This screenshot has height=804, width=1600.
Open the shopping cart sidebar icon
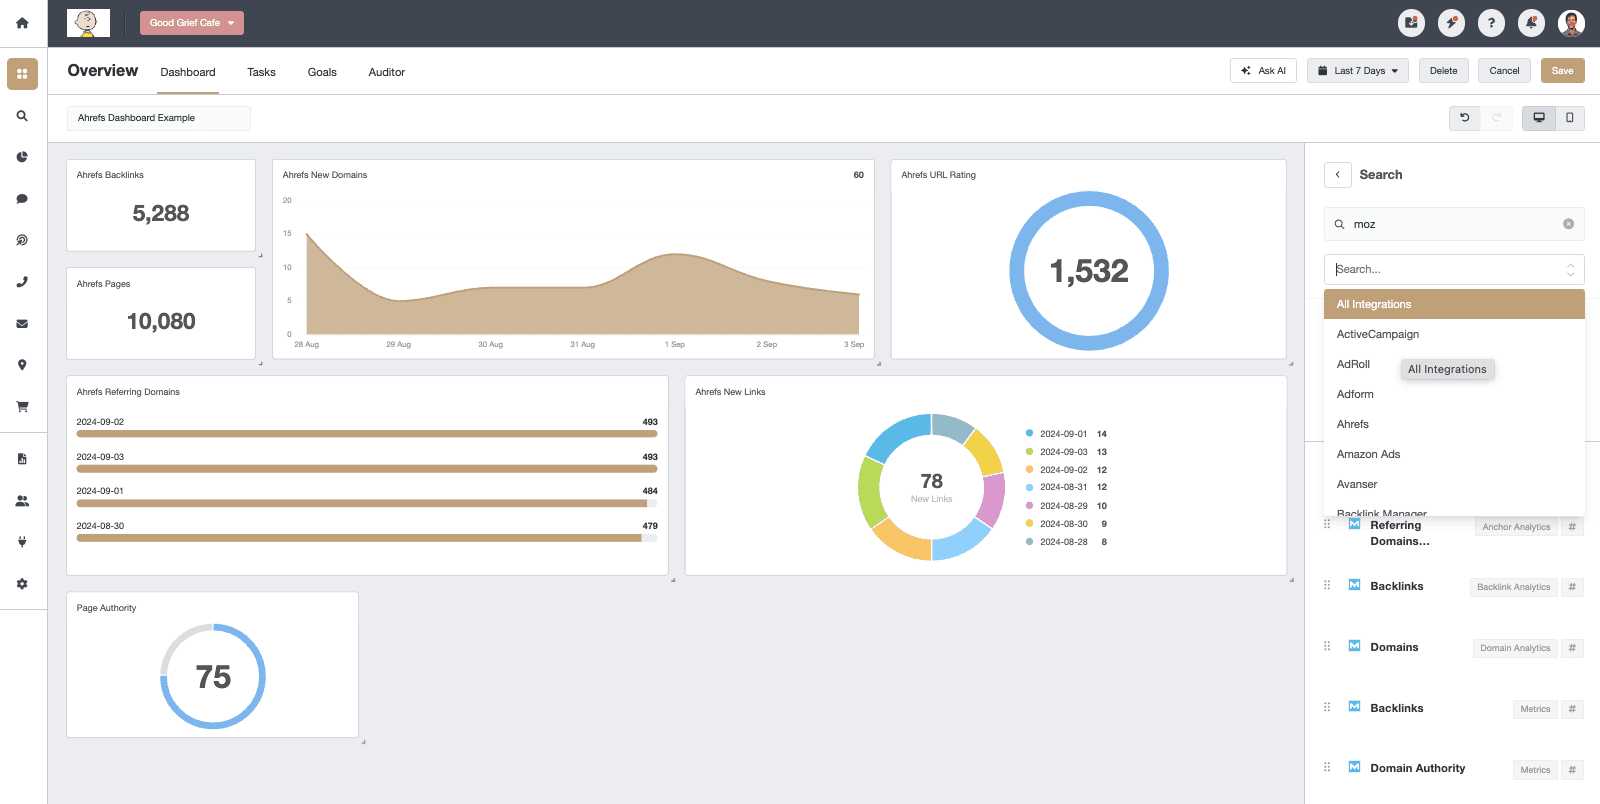[22, 407]
